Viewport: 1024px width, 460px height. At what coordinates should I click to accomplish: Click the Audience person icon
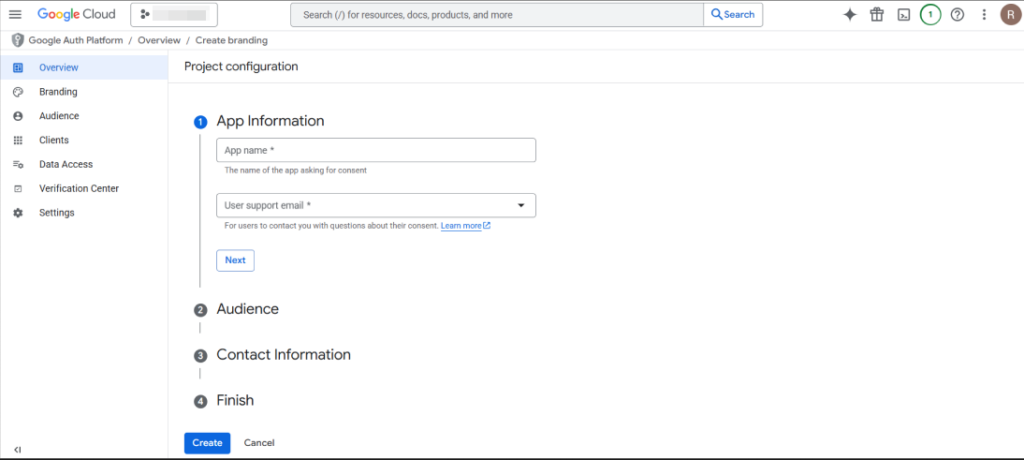(x=18, y=116)
